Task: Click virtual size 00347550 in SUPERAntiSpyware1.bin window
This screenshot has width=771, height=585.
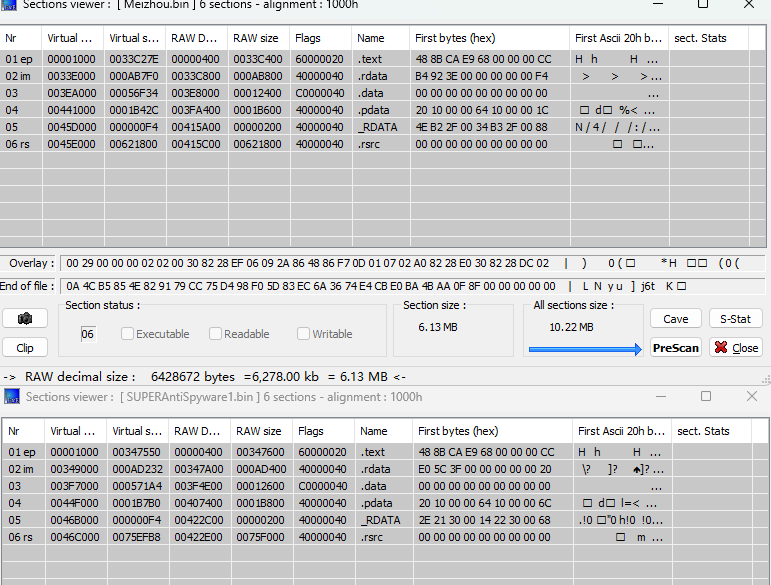Action: click(136, 452)
